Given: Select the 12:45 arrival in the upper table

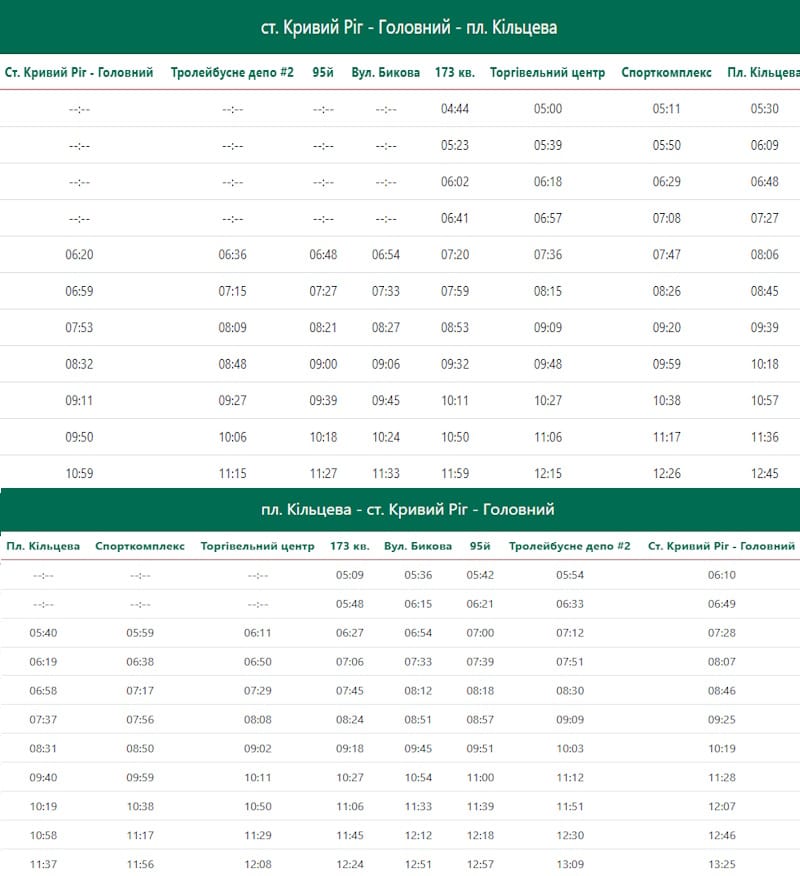Looking at the screenshot, I should coord(764,474).
